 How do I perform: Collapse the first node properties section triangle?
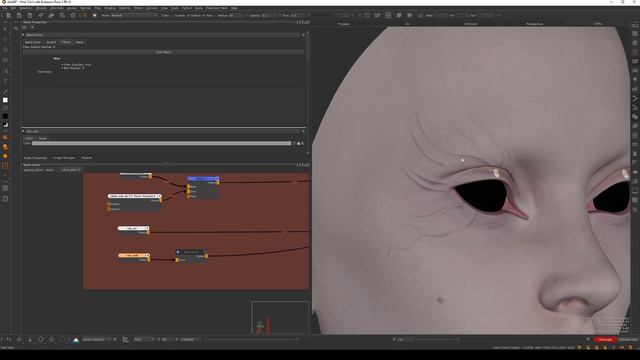[x=23, y=35]
